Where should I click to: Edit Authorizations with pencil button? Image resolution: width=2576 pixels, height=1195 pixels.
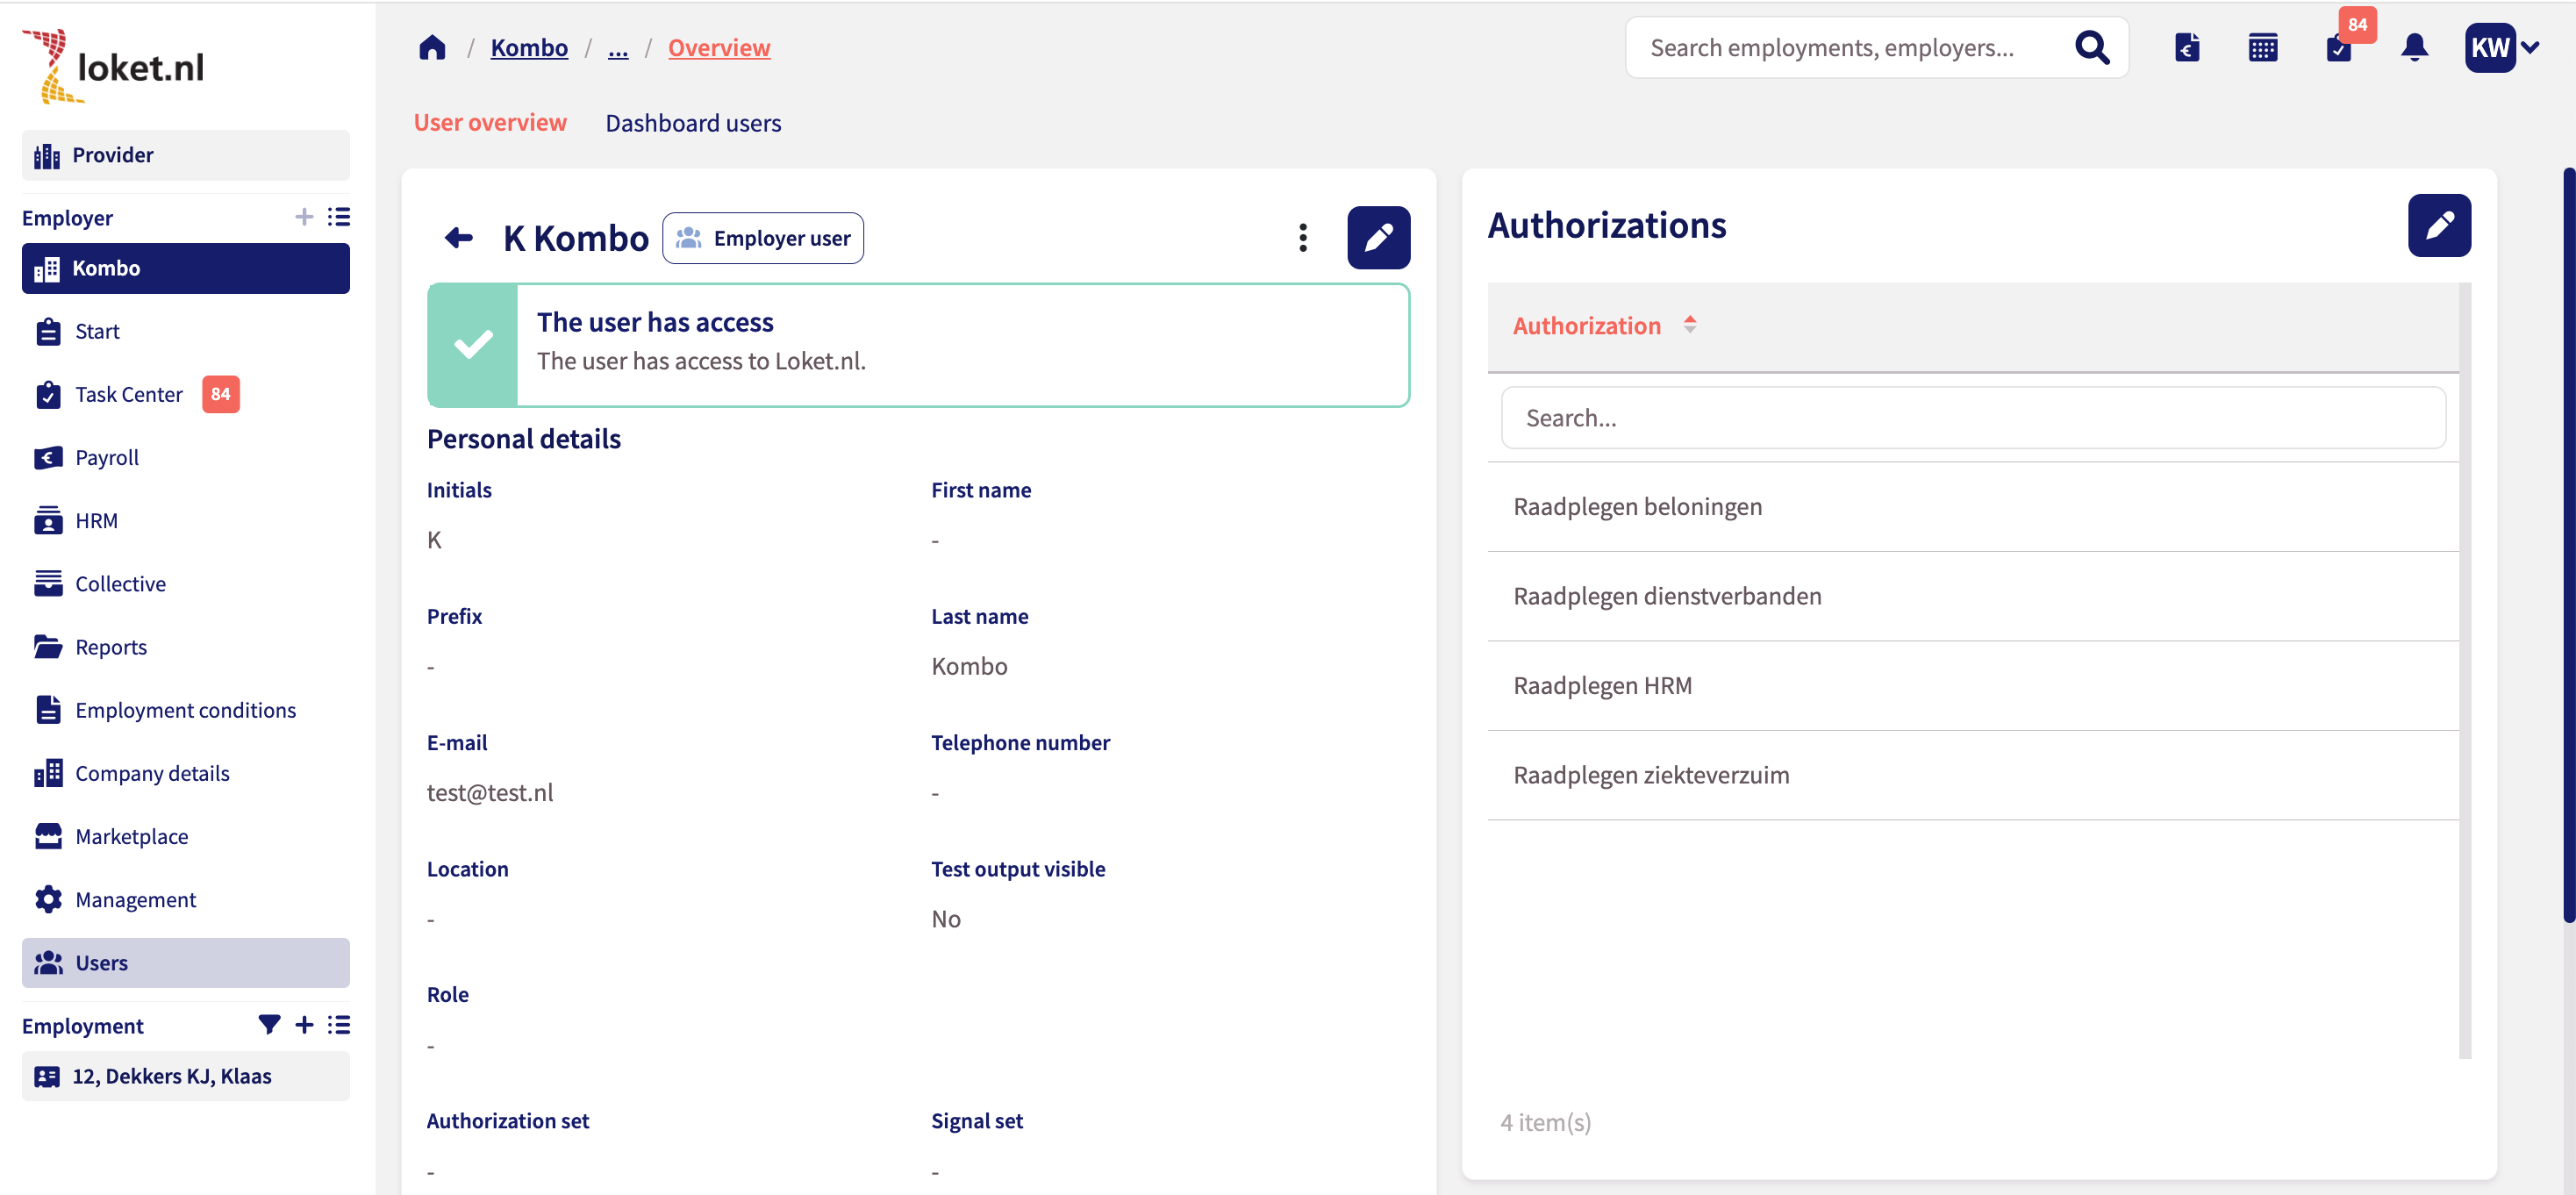tap(2438, 225)
